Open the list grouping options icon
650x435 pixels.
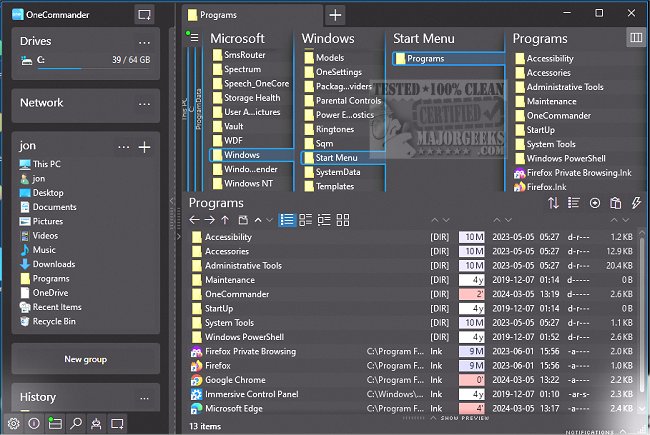tap(574, 203)
